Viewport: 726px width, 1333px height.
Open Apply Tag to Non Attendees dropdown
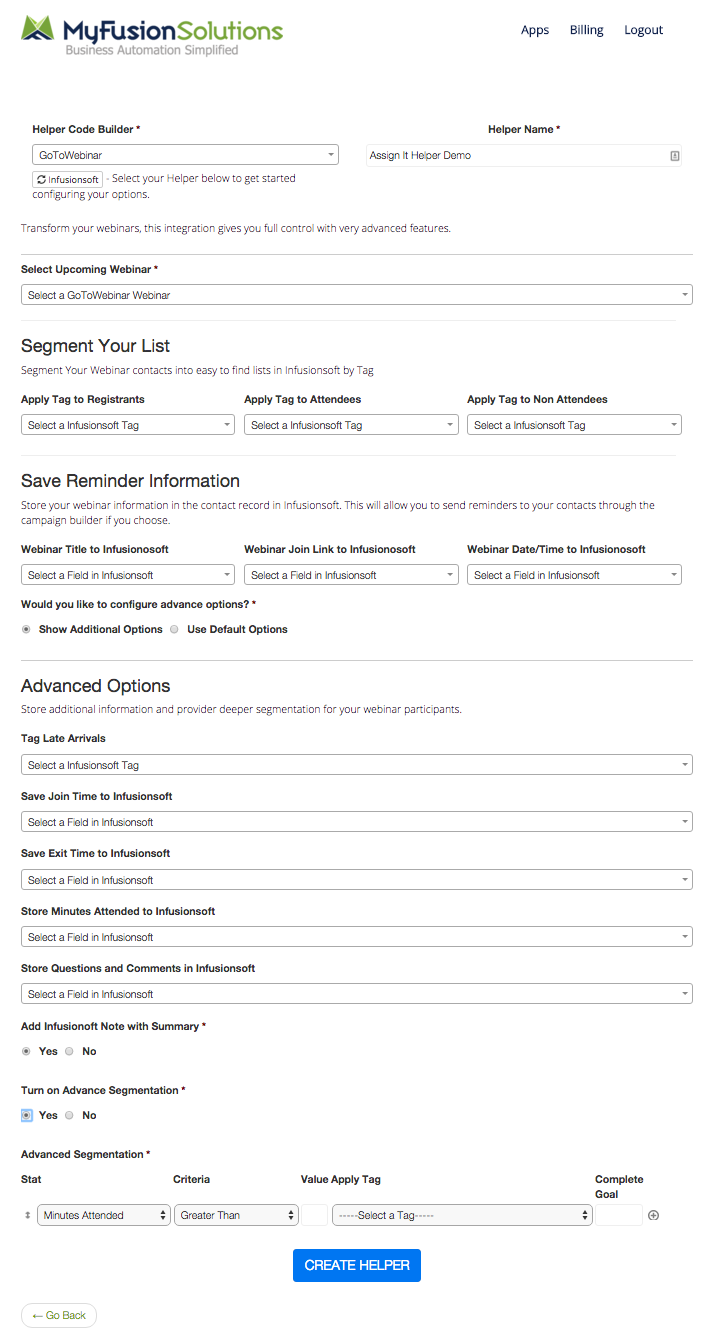pyautogui.click(x=574, y=425)
